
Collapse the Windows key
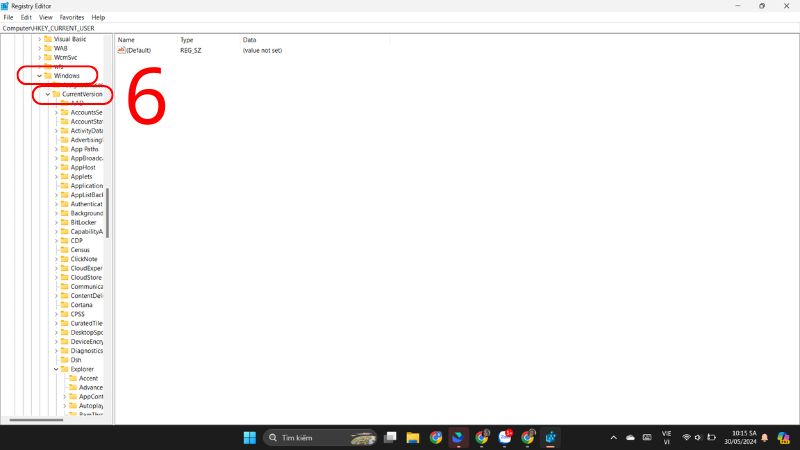(39, 76)
